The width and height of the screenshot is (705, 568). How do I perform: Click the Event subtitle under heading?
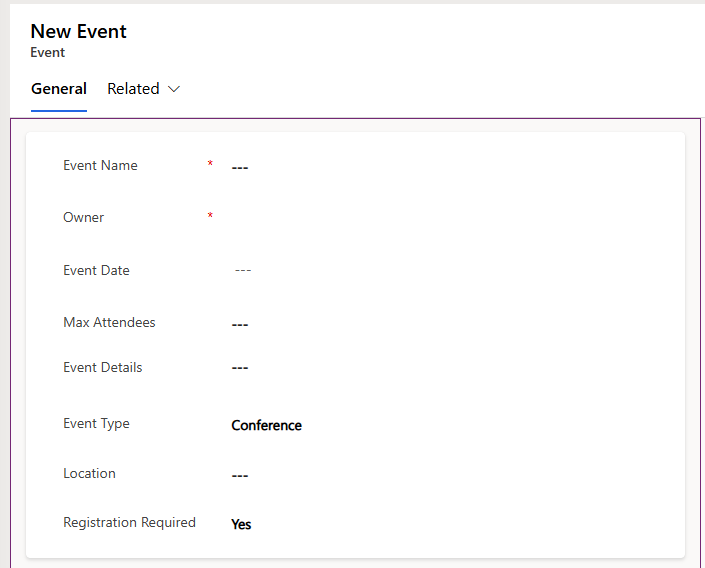(x=48, y=53)
